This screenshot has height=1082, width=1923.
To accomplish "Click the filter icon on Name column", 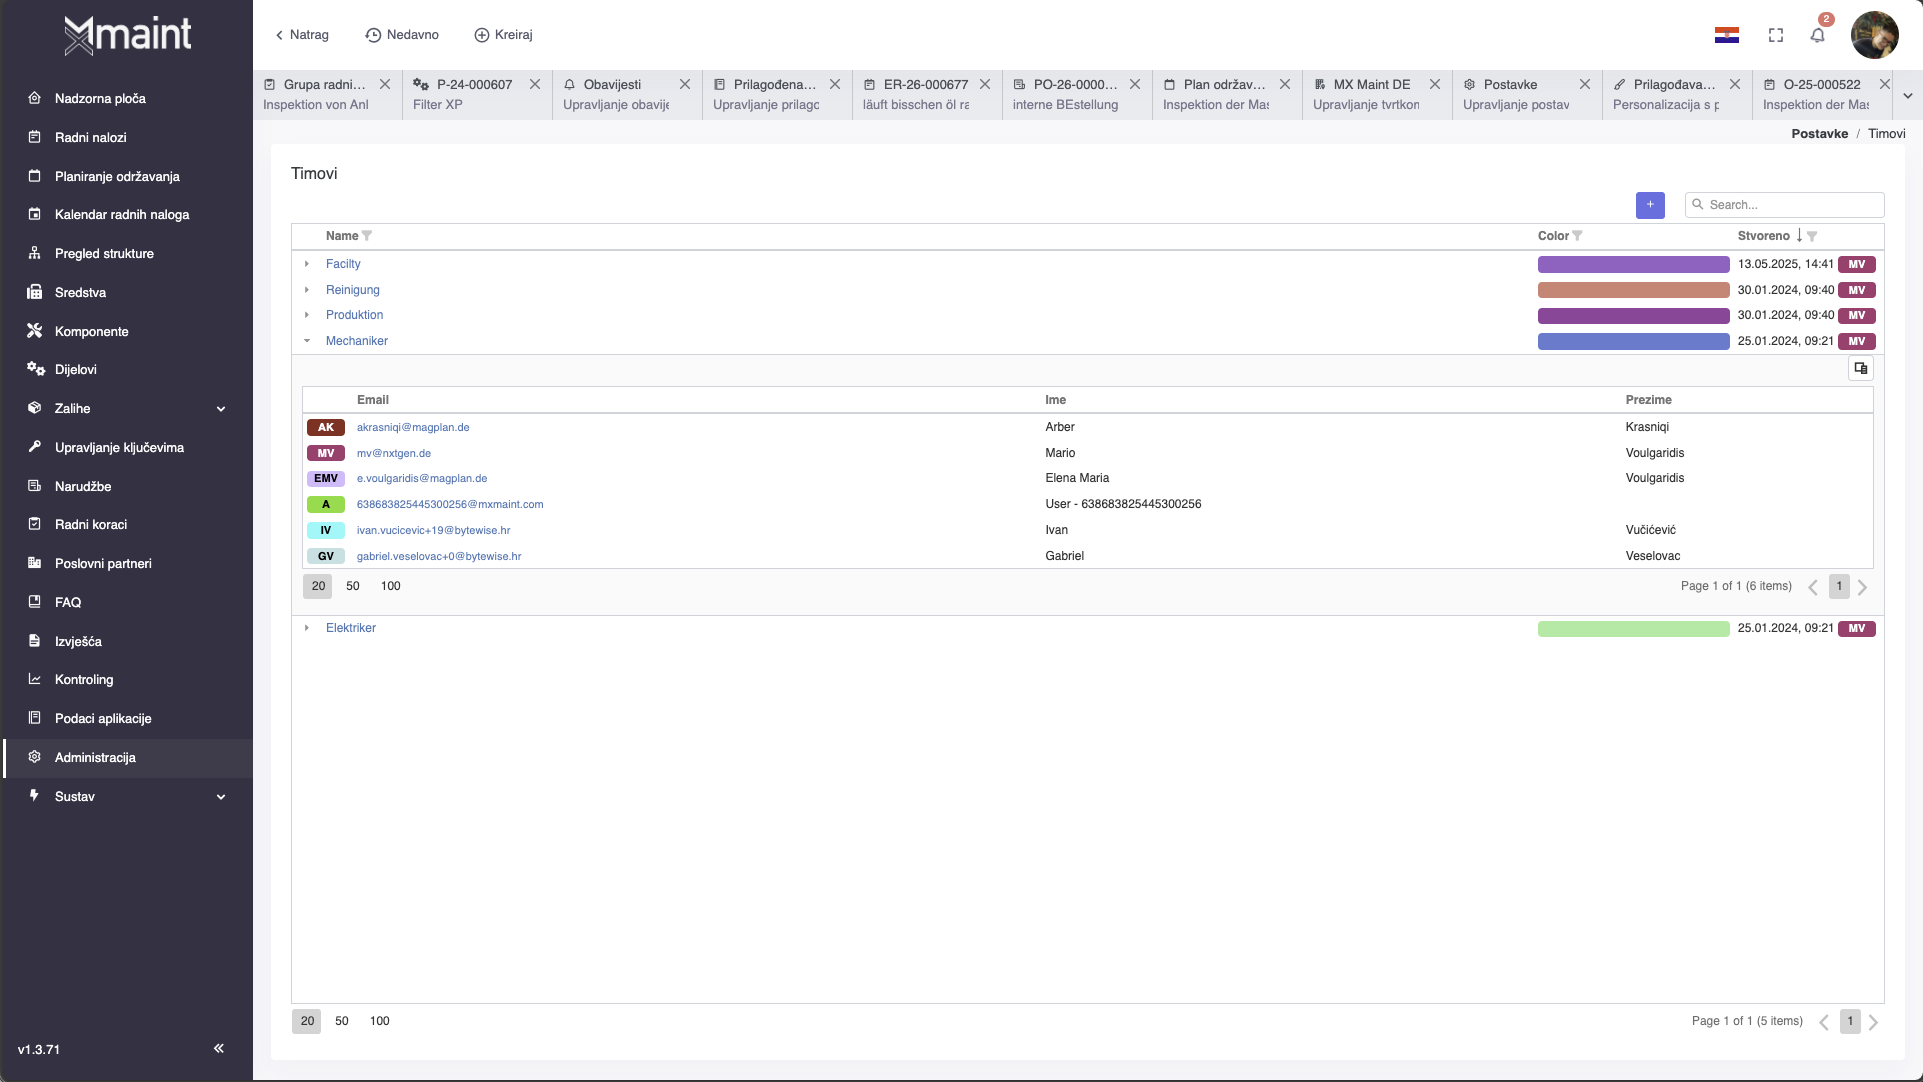I will click(367, 236).
